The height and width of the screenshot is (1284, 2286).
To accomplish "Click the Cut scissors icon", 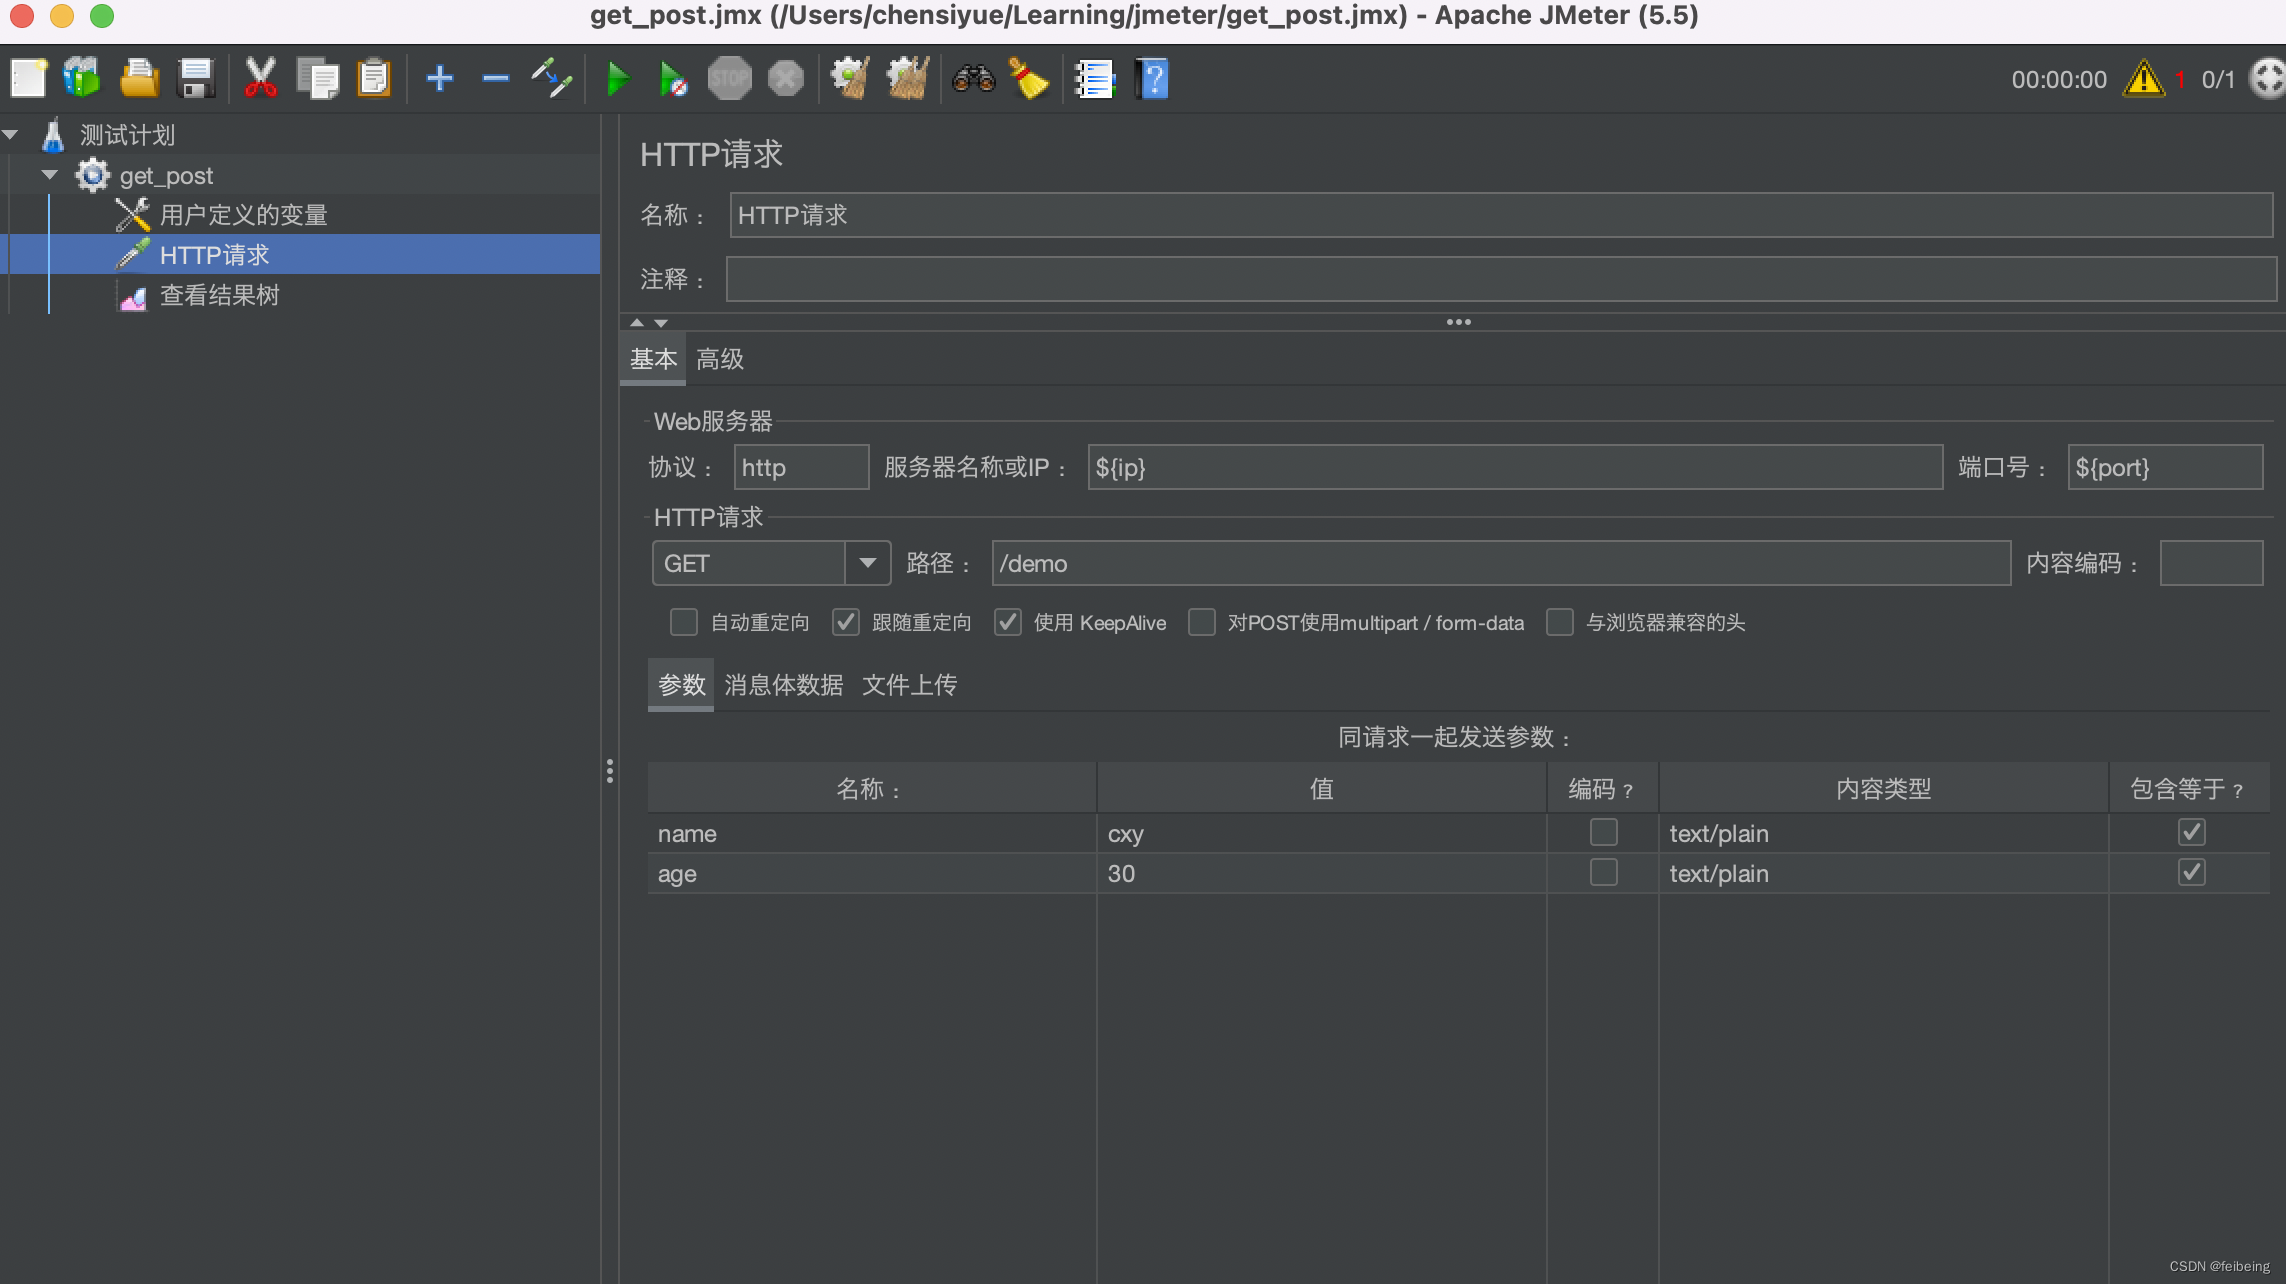I will point(260,78).
